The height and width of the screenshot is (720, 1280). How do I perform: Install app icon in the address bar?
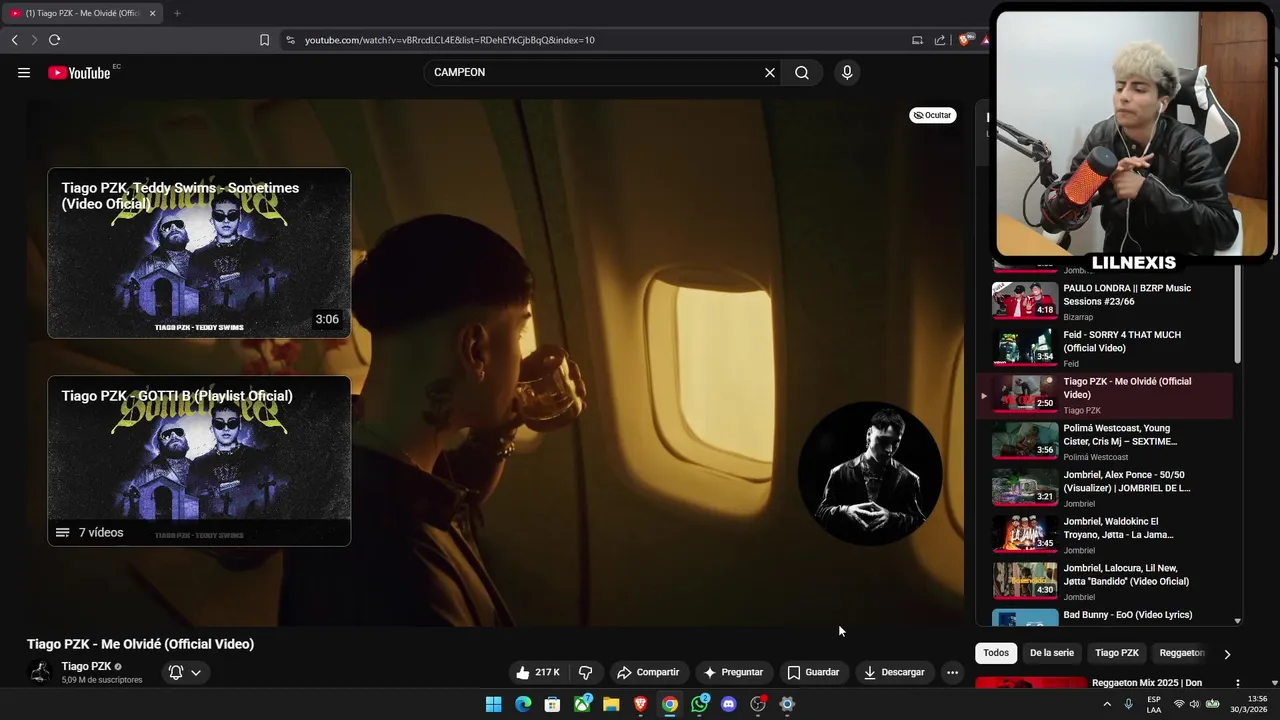click(x=917, y=40)
